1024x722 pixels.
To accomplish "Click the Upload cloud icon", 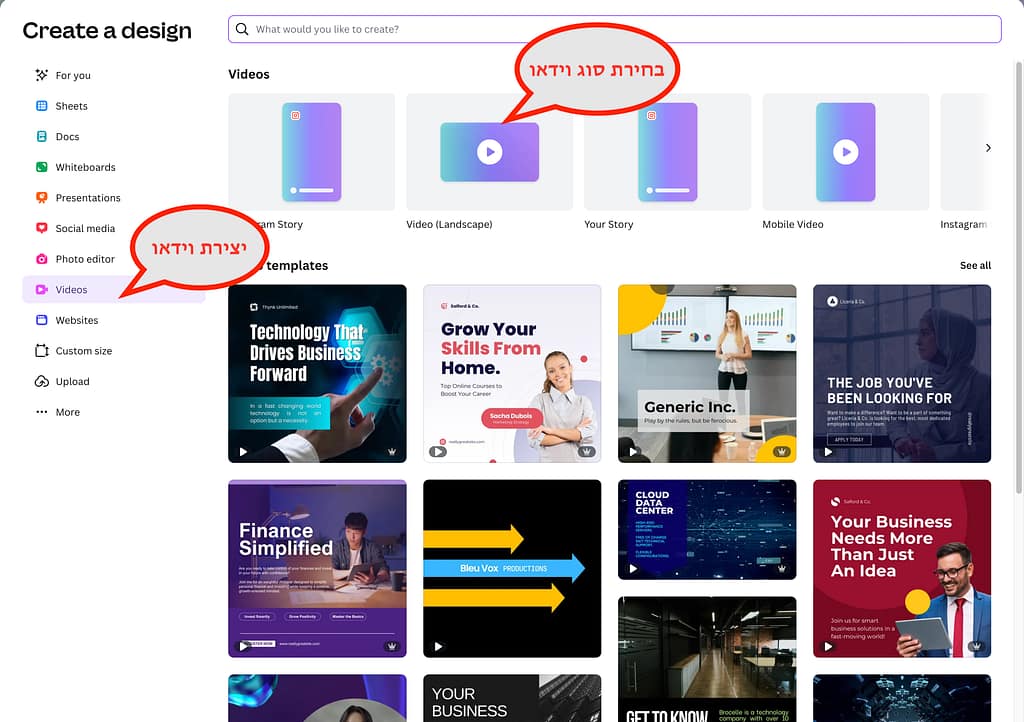I will tap(42, 381).
